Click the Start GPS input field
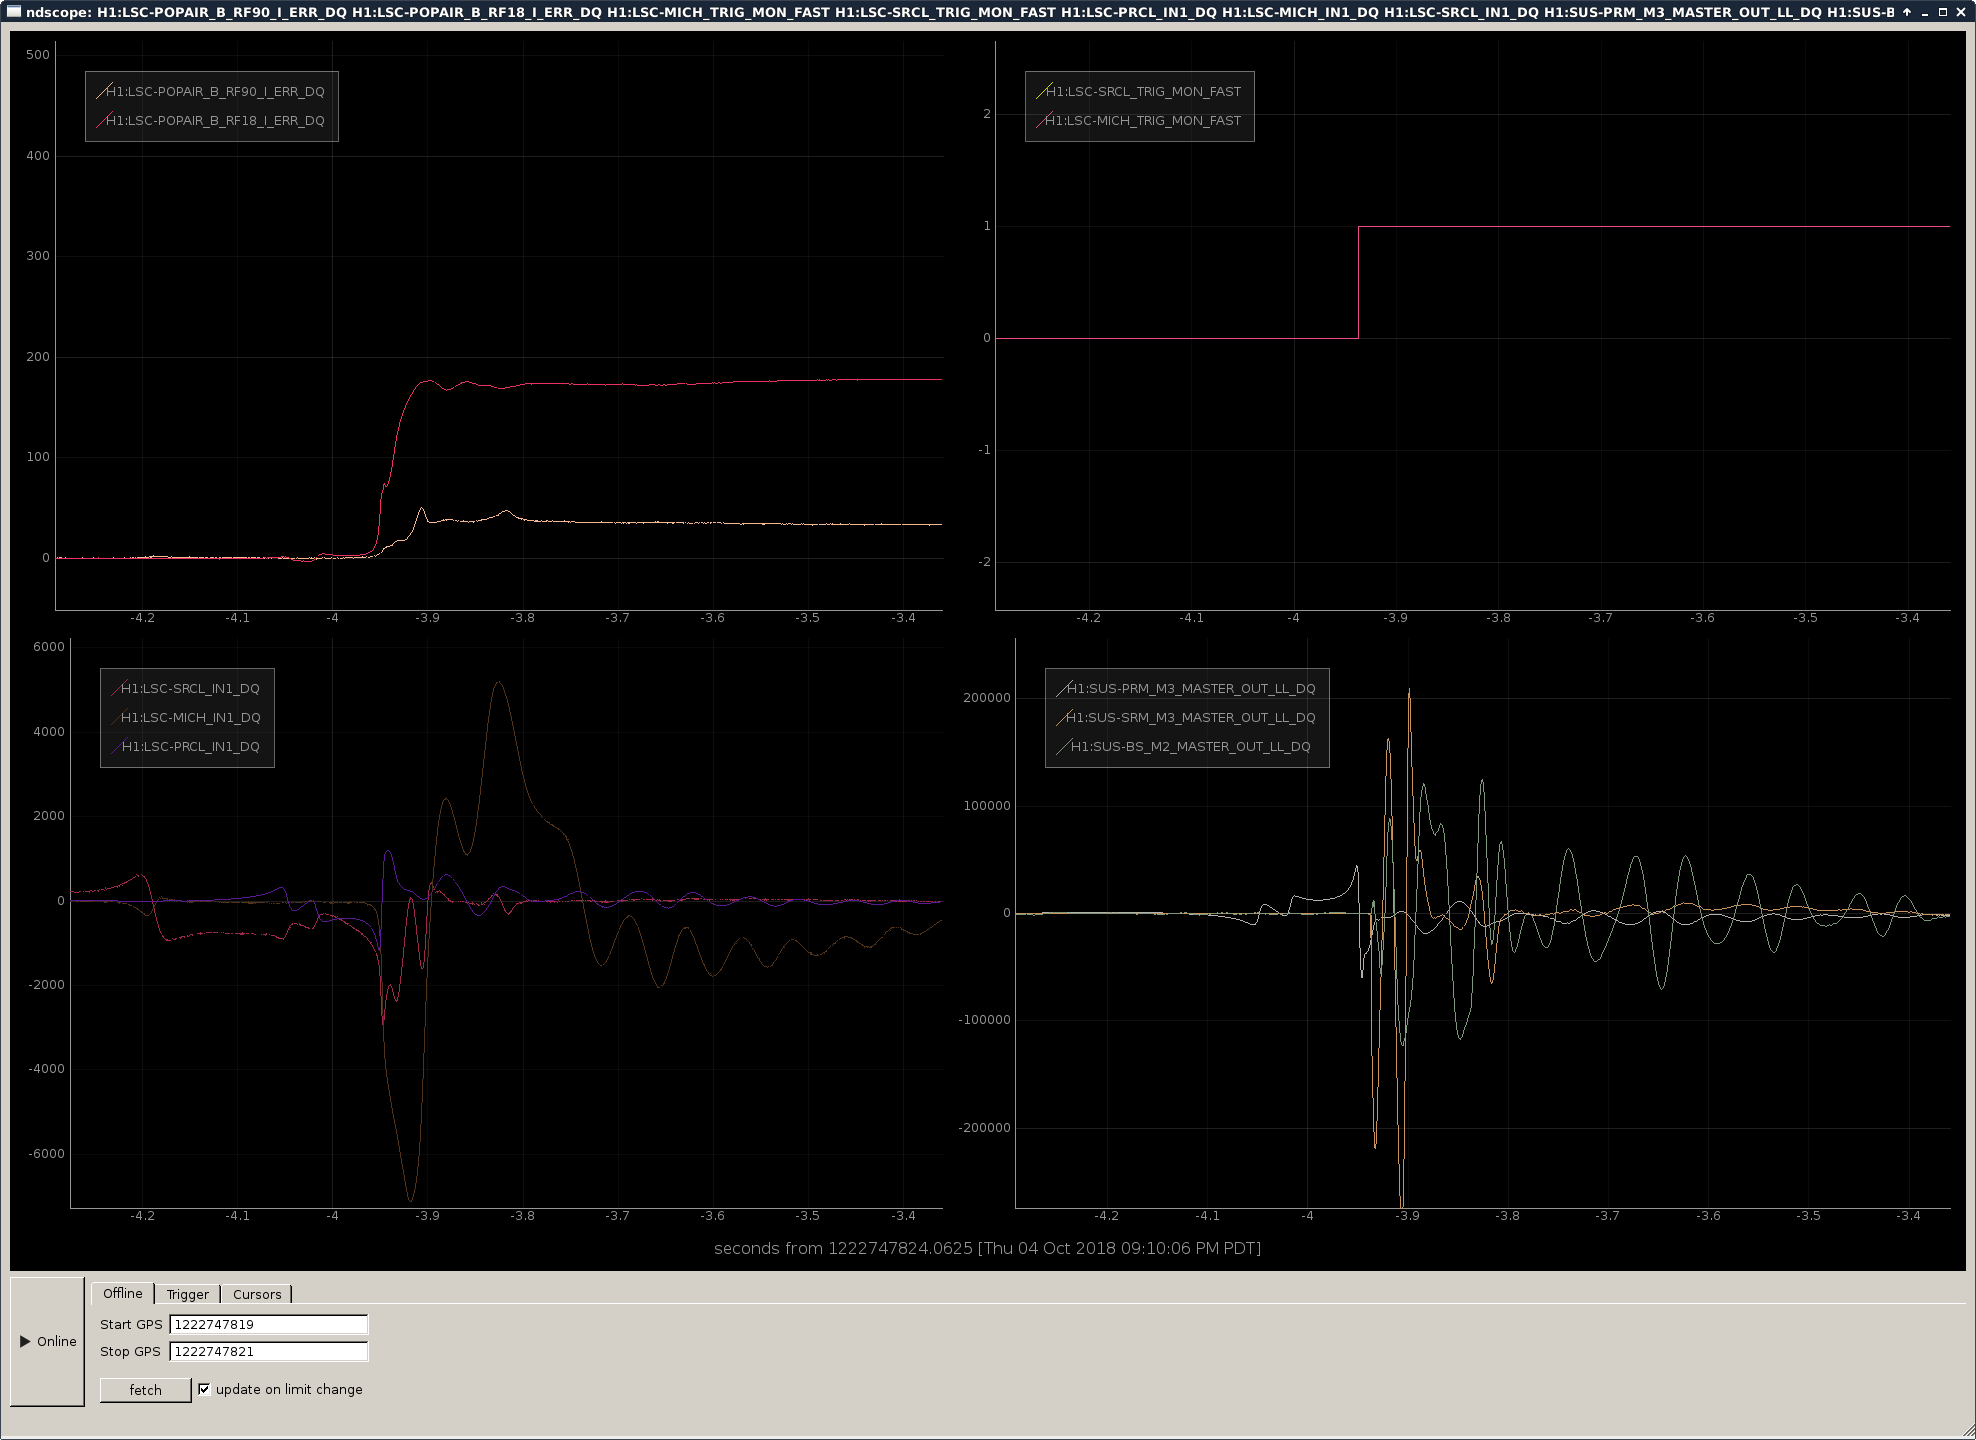This screenshot has width=1976, height=1440. [x=268, y=1324]
